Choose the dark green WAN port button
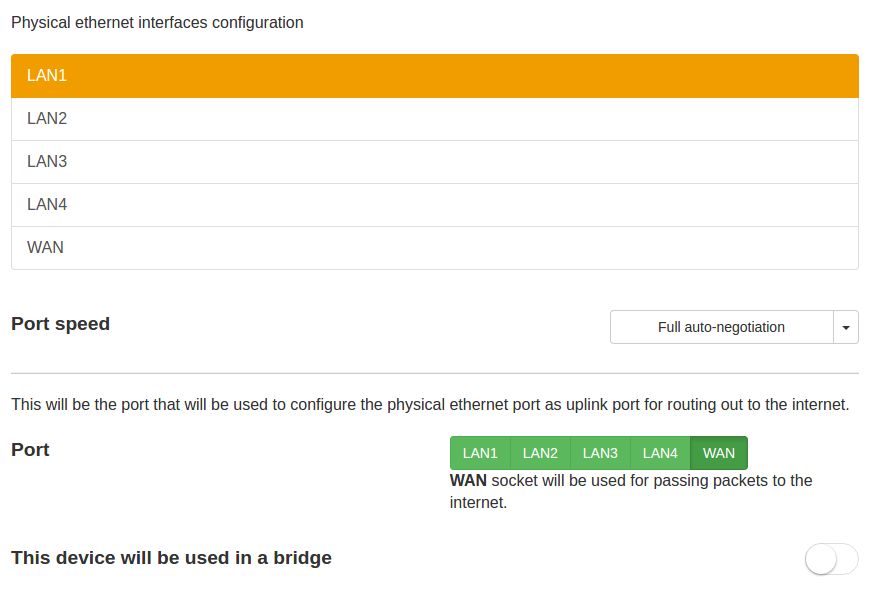The image size is (881, 595). coord(718,453)
